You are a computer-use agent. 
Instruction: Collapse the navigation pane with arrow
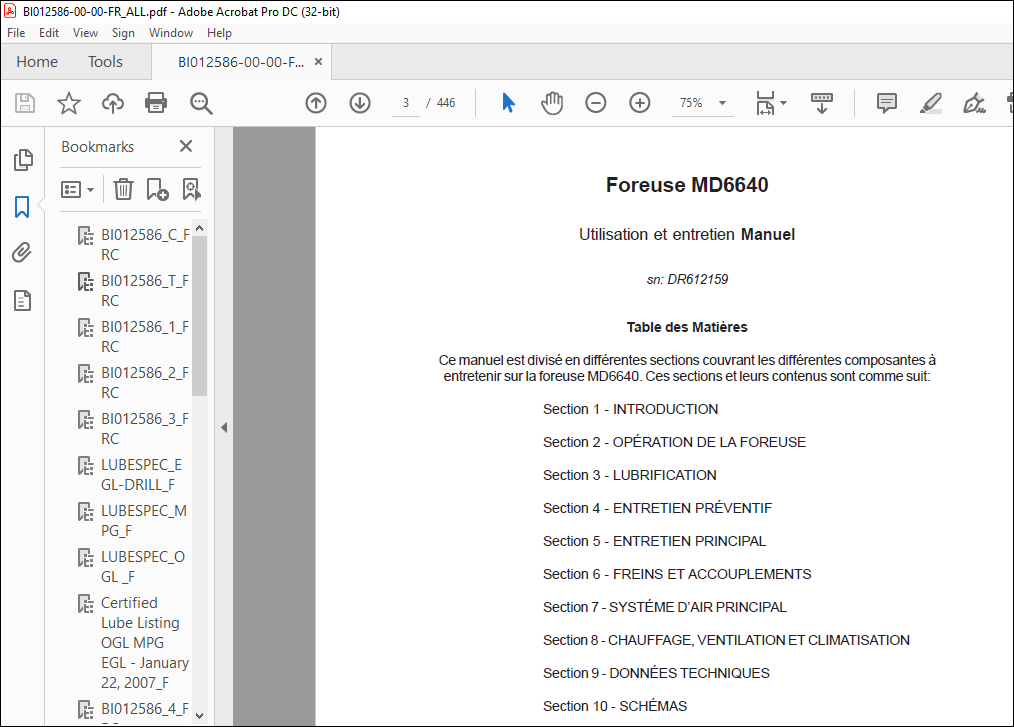tap(224, 428)
